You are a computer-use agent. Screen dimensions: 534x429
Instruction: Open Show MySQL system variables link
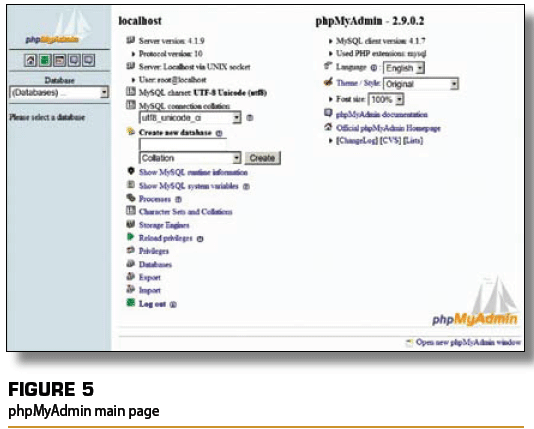coord(189,186)
